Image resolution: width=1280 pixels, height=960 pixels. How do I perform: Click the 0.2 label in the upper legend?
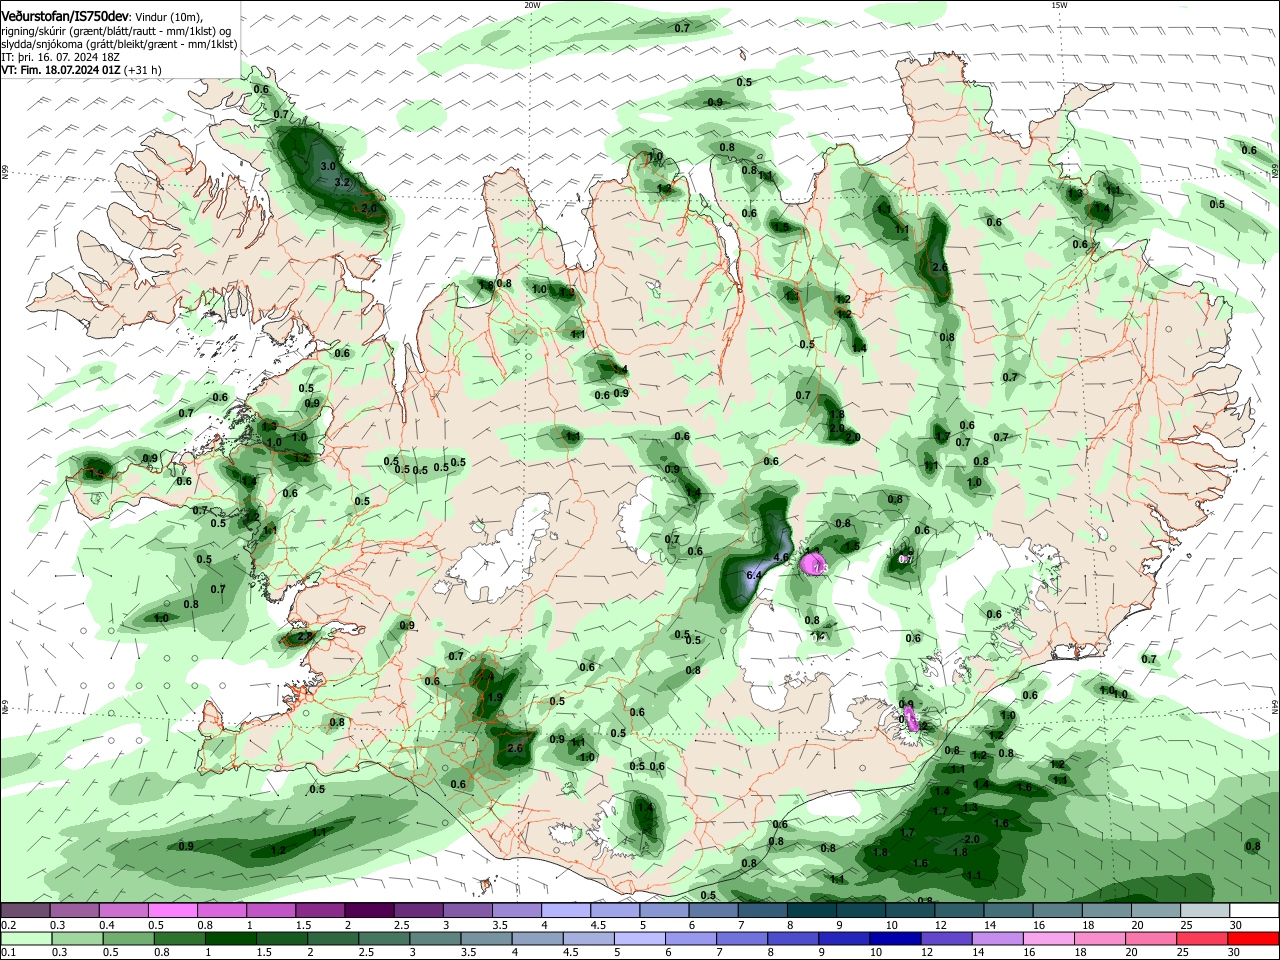click(x=8, y=925)
